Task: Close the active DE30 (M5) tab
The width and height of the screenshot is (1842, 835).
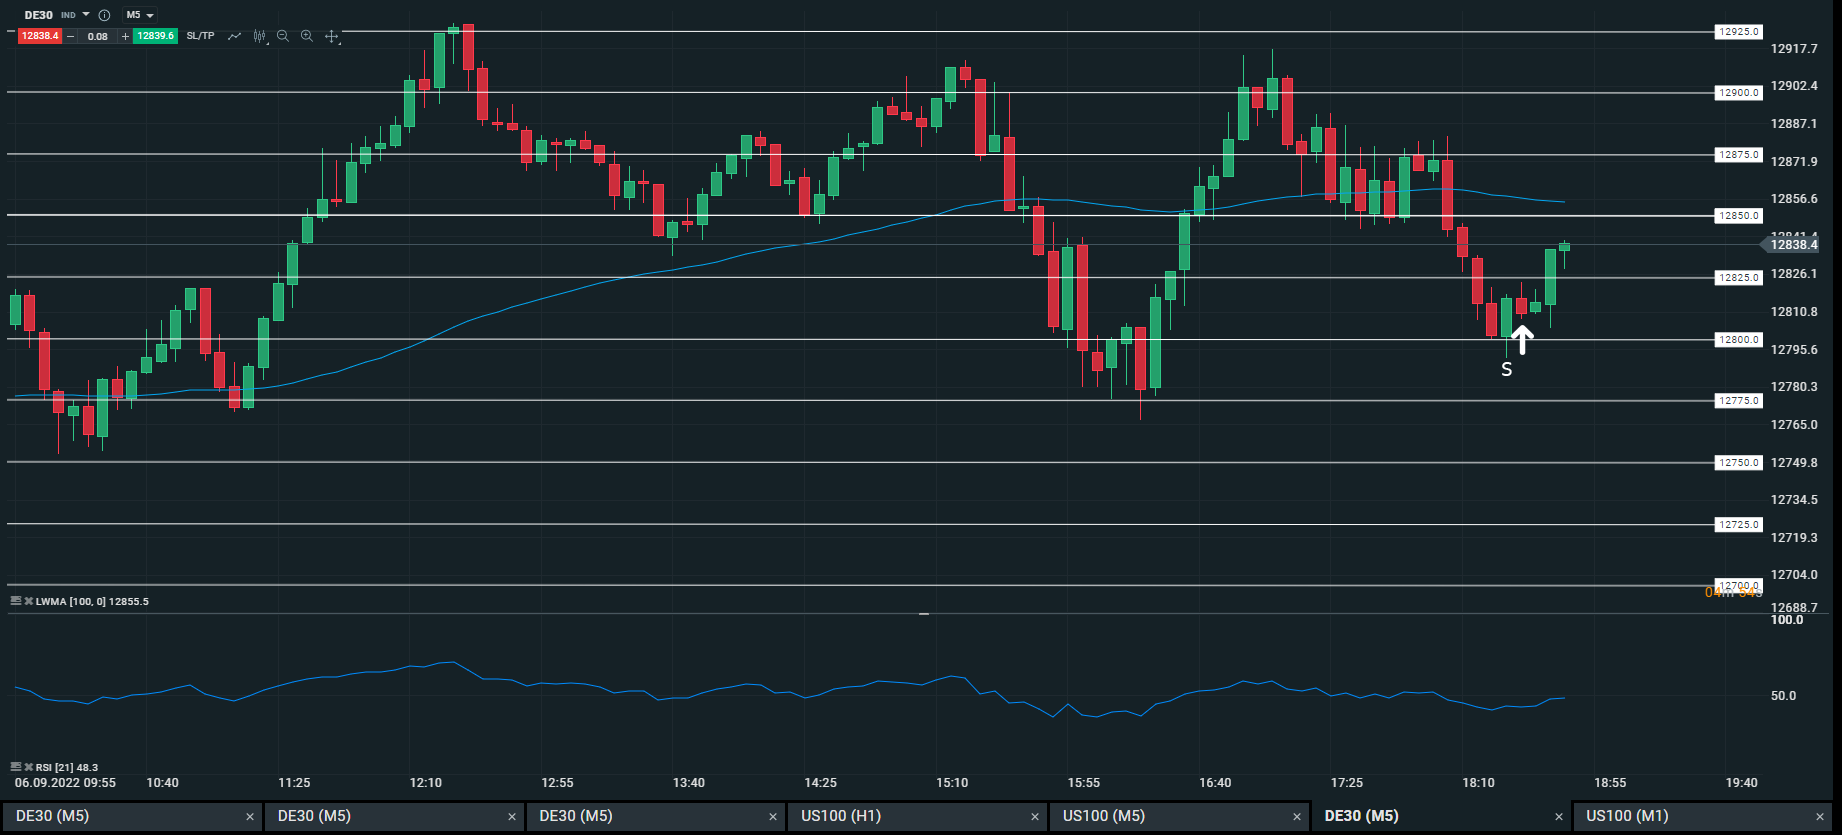Action: click(x=1559, y=817)
